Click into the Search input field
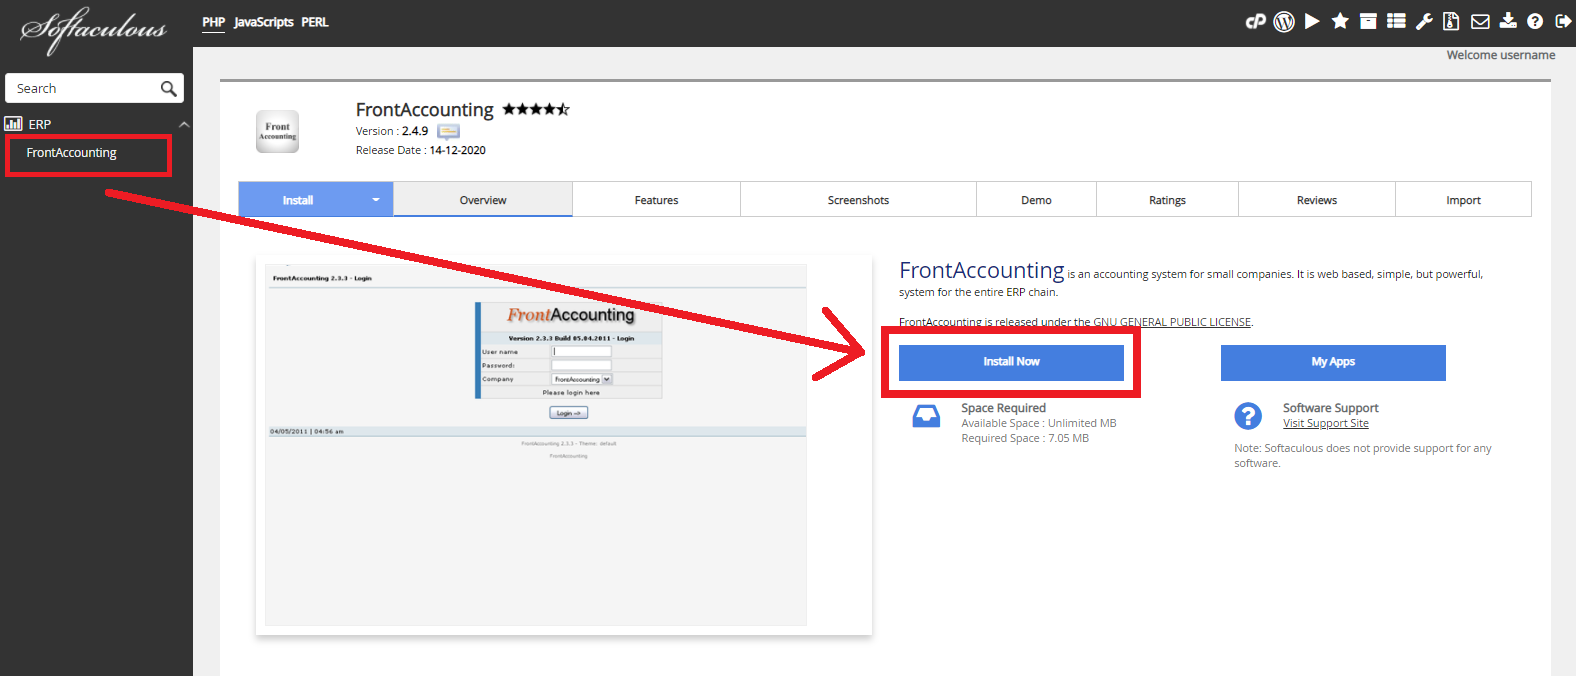Viewport: 1576px width, 676px height. click(x=85, y=89)
